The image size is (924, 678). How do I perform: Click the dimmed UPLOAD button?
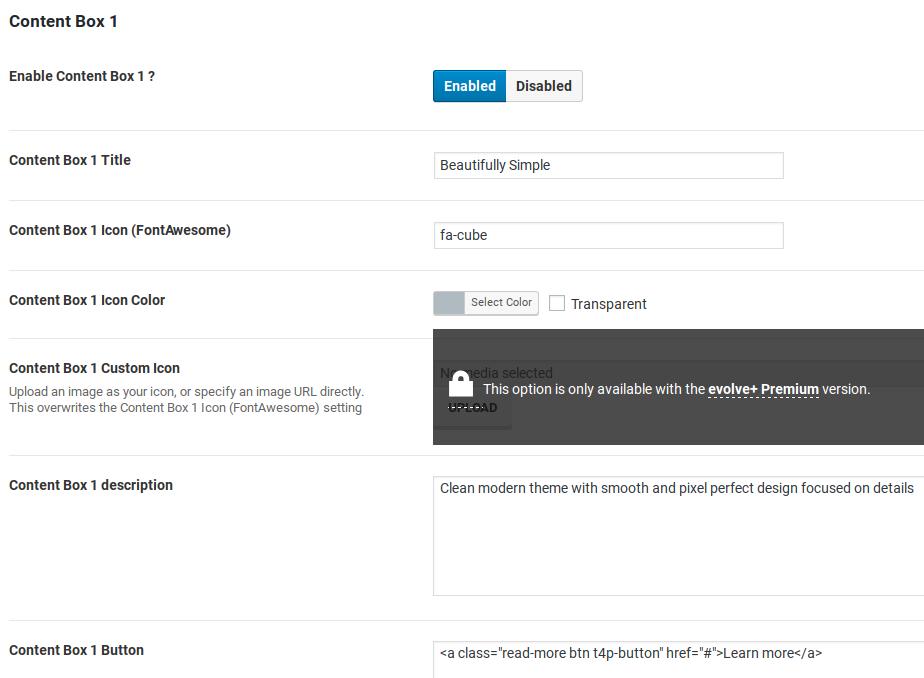click(473, 408)
